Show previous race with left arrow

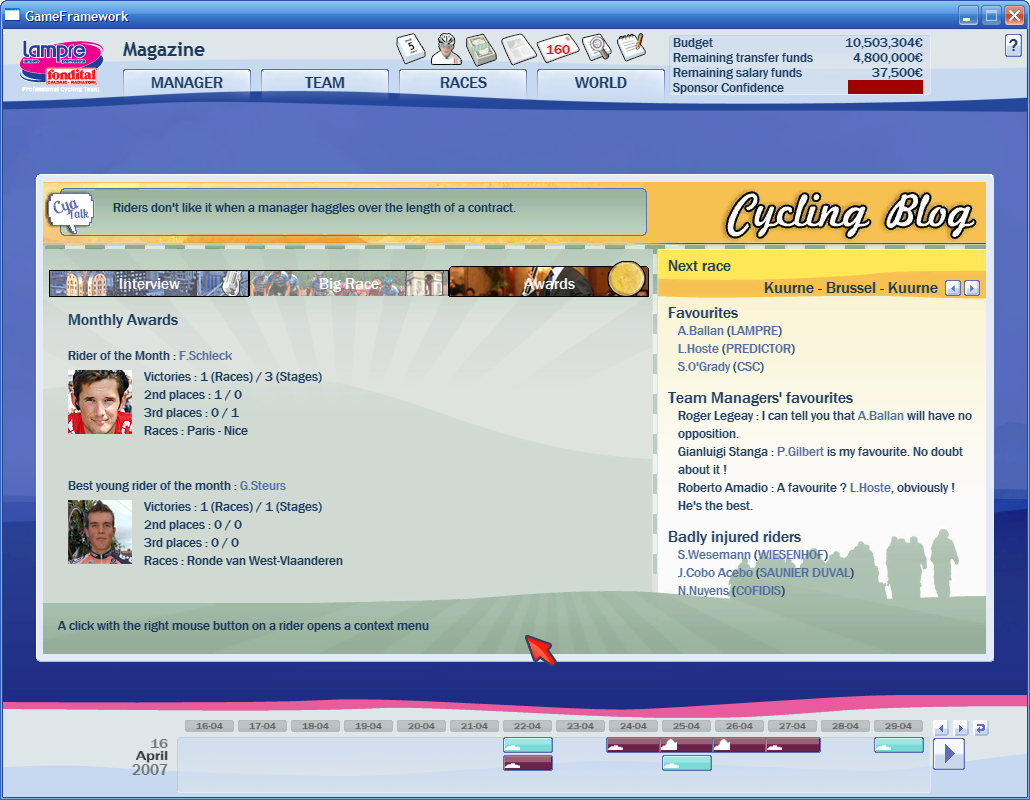[953, 288]
